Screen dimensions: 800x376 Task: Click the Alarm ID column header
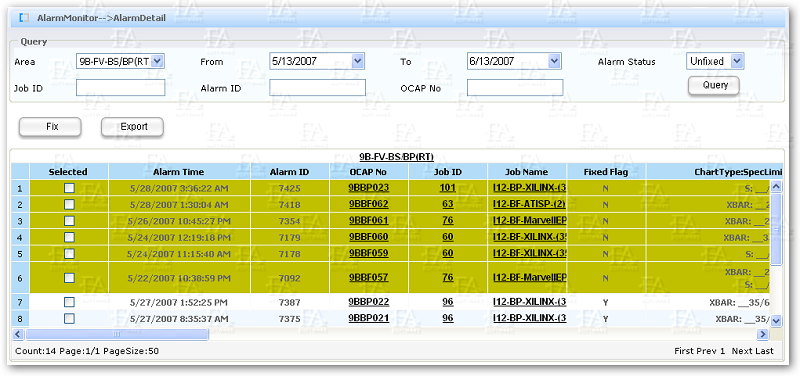point(290,172)
